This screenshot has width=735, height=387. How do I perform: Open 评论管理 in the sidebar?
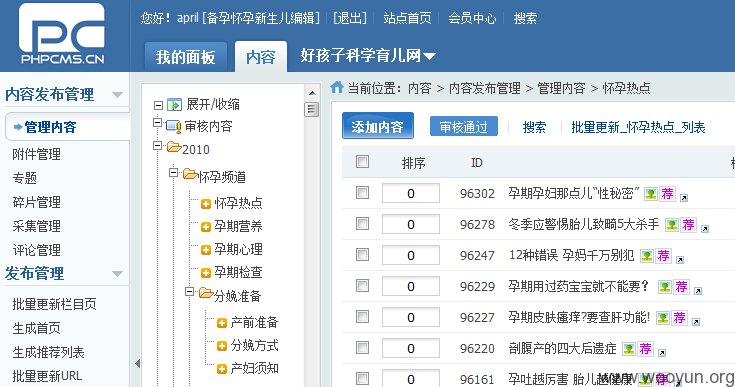pyautogui.click(x=37, y=250)
